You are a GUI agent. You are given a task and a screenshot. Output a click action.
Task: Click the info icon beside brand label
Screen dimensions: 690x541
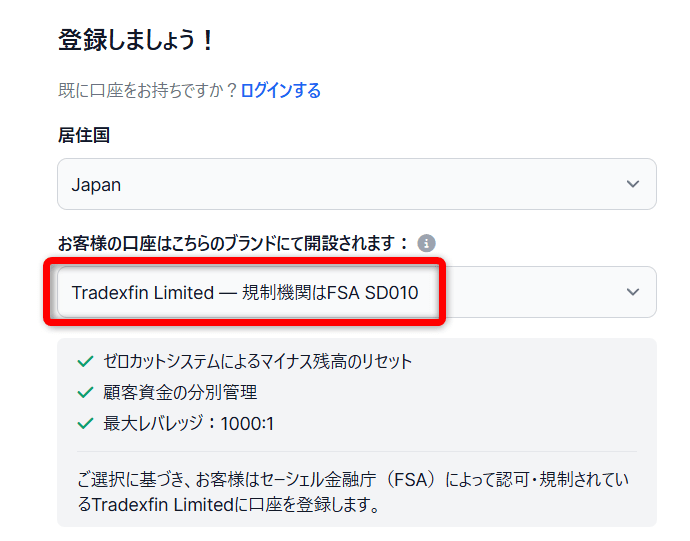click(x=426, y=243)
